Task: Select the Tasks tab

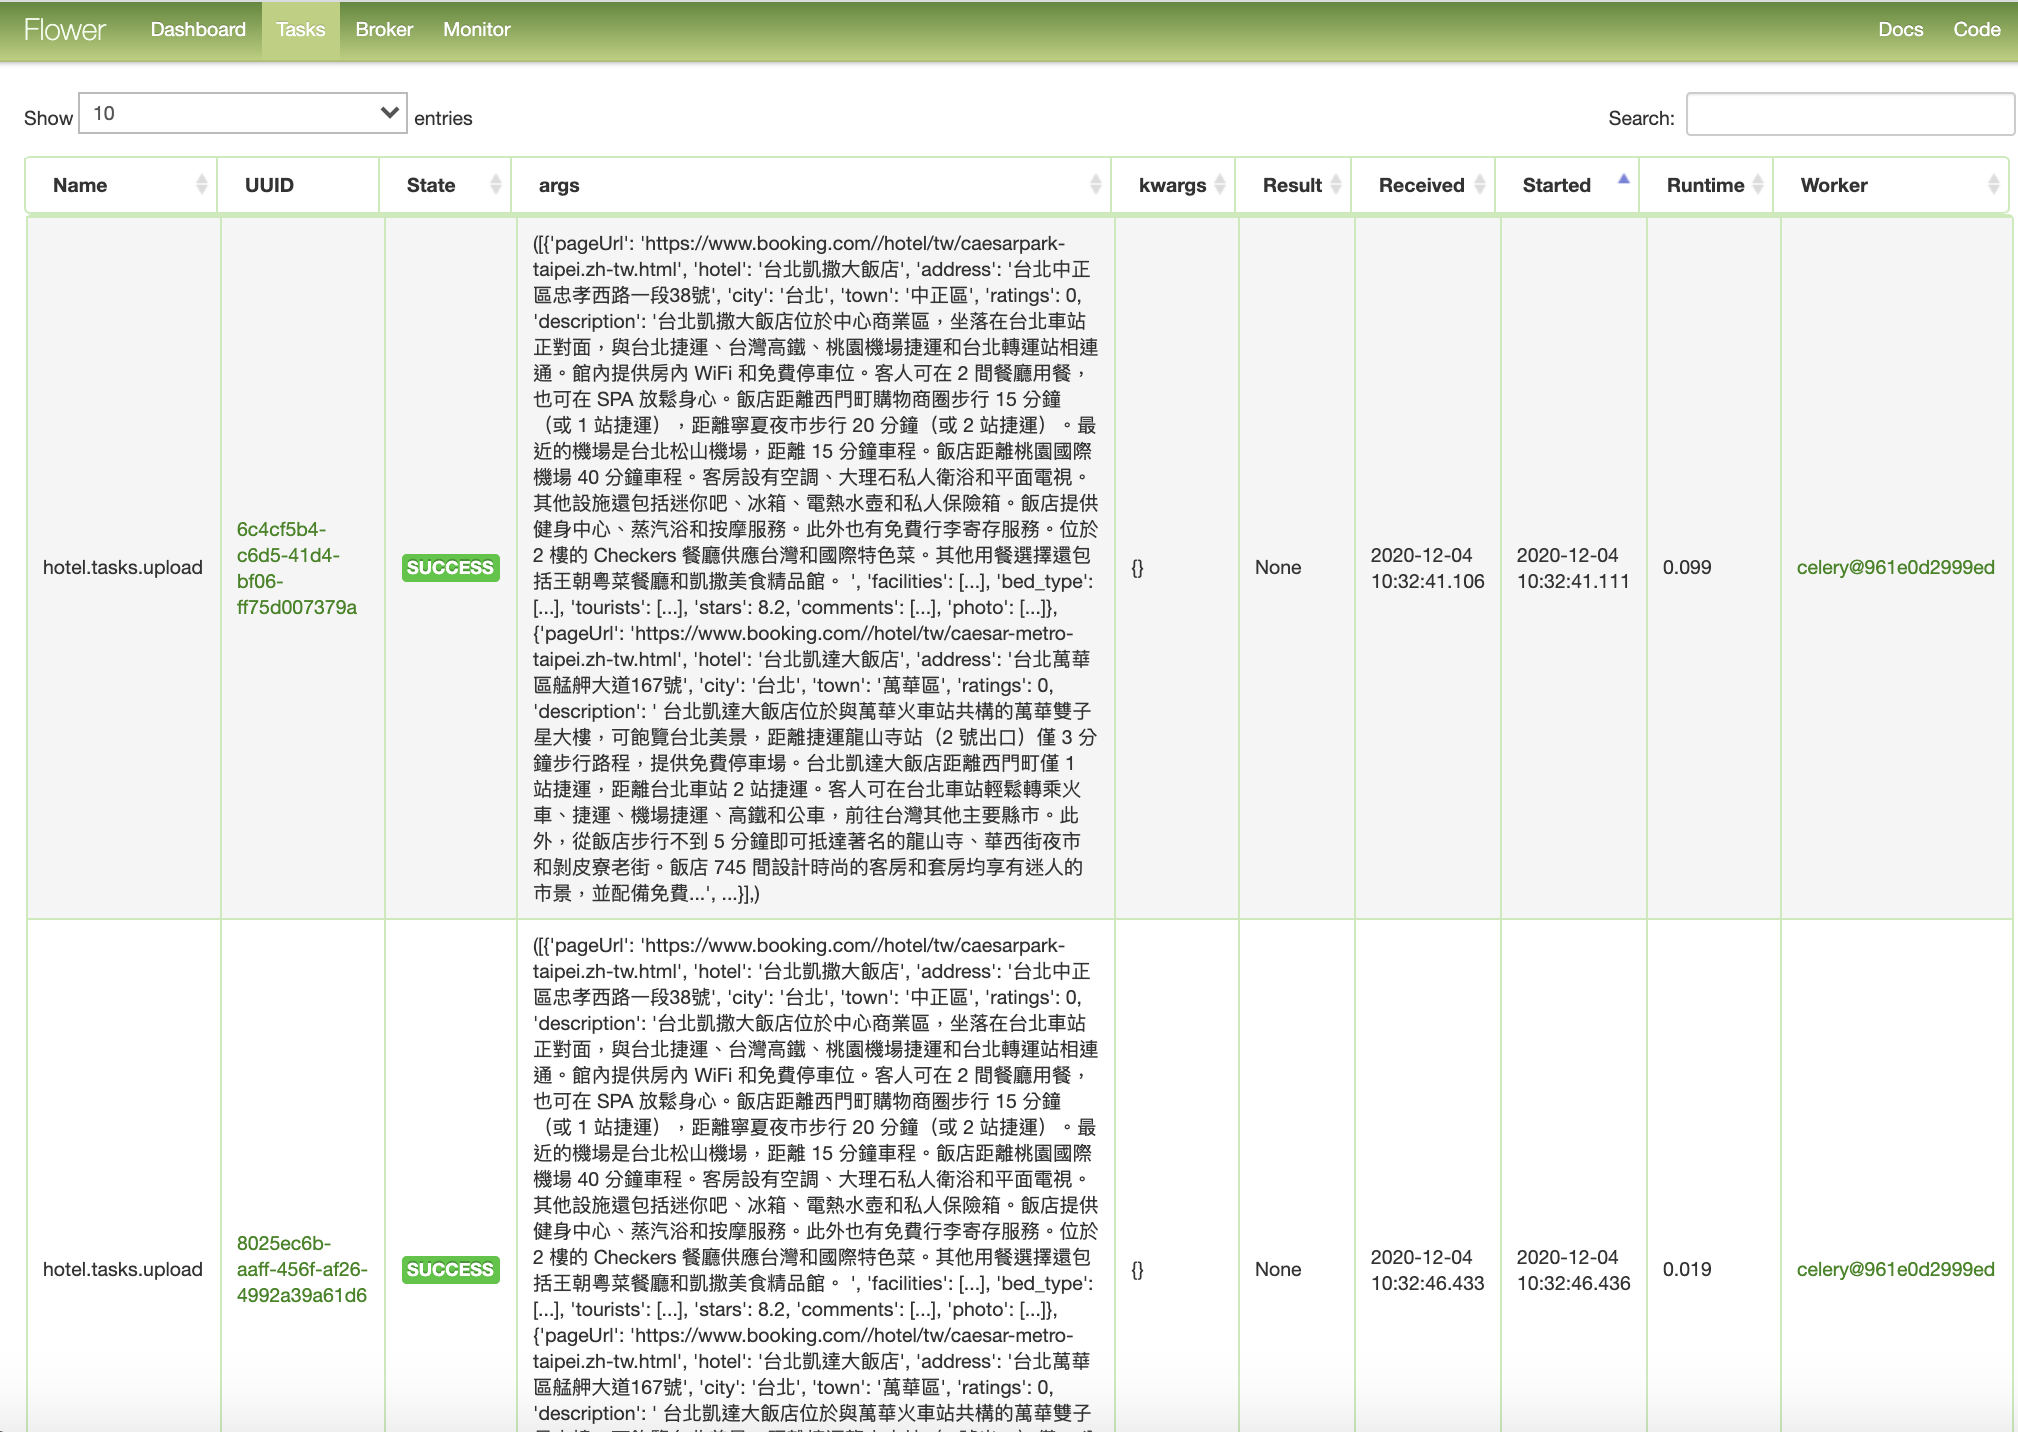Action: [301, 30]
